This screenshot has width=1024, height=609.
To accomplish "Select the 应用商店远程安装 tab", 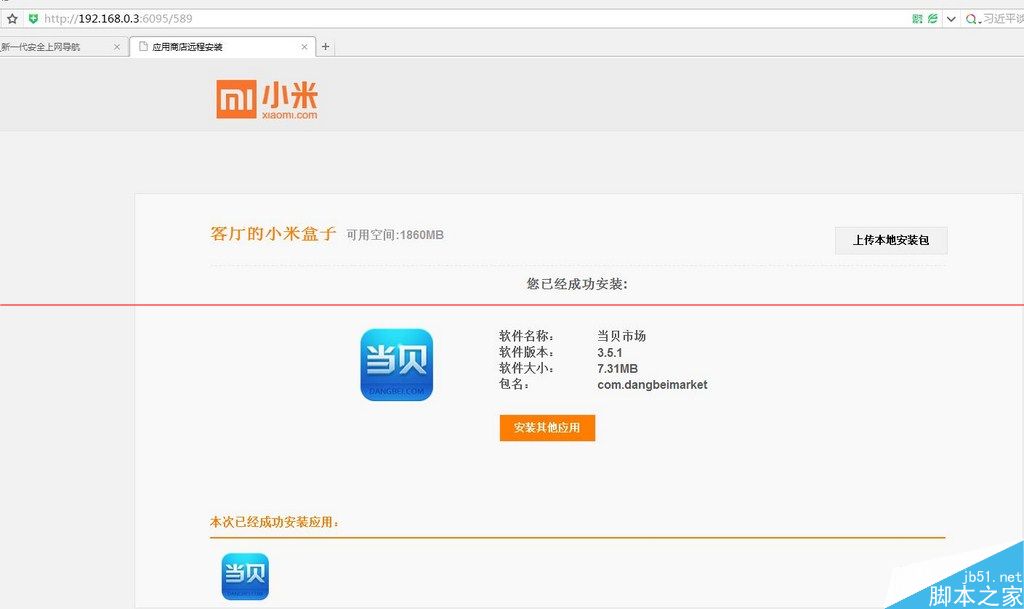I will point(222,47).
